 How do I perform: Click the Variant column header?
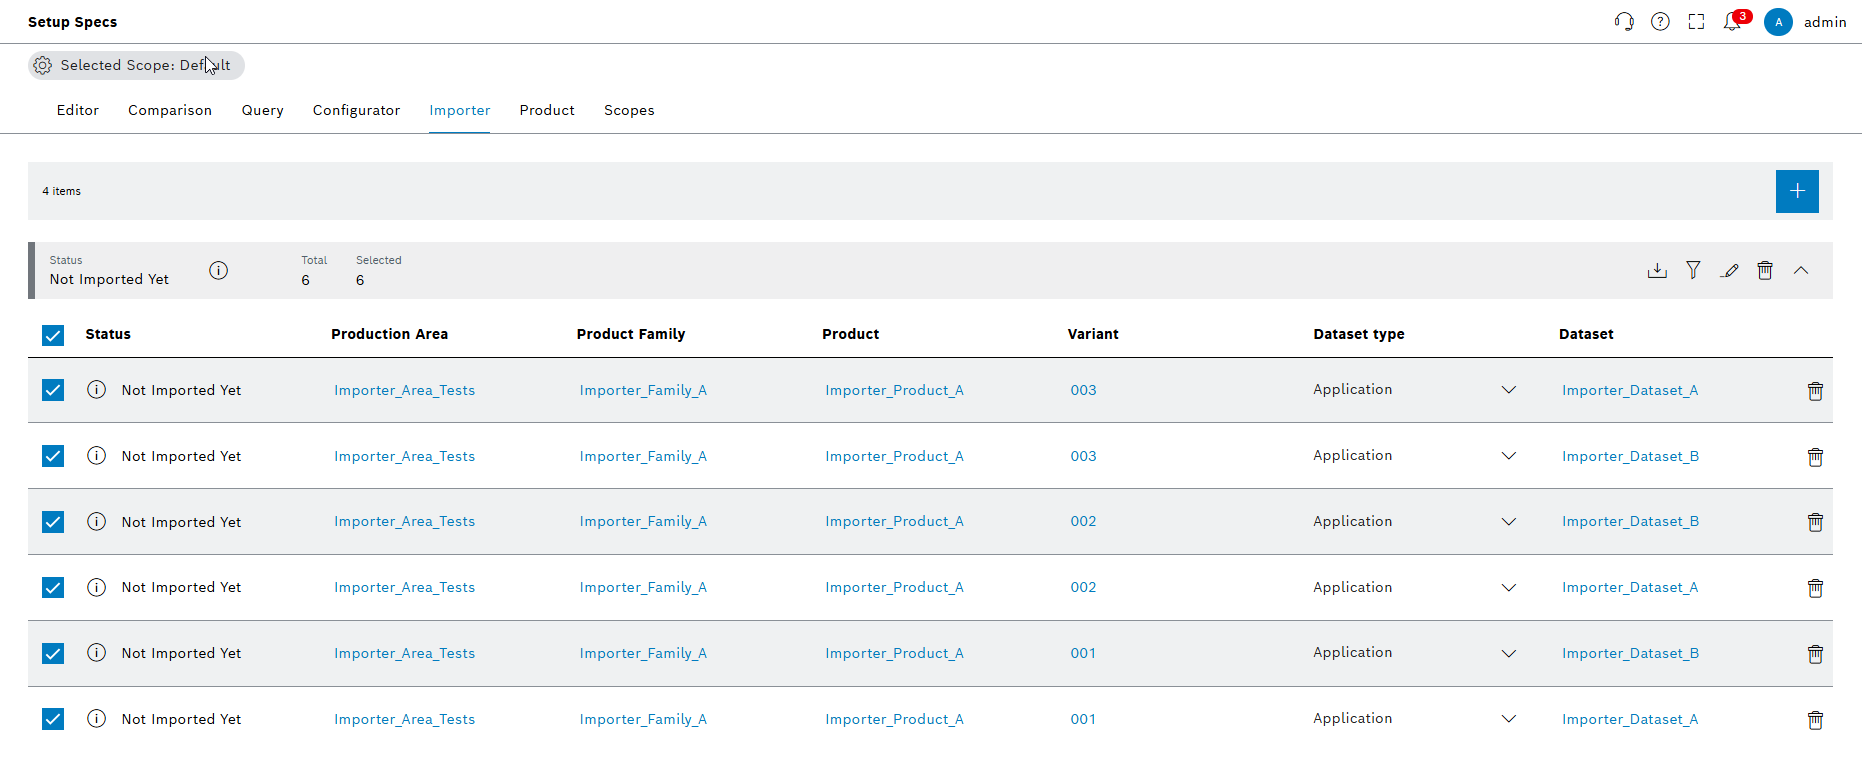coord(1093,334)
